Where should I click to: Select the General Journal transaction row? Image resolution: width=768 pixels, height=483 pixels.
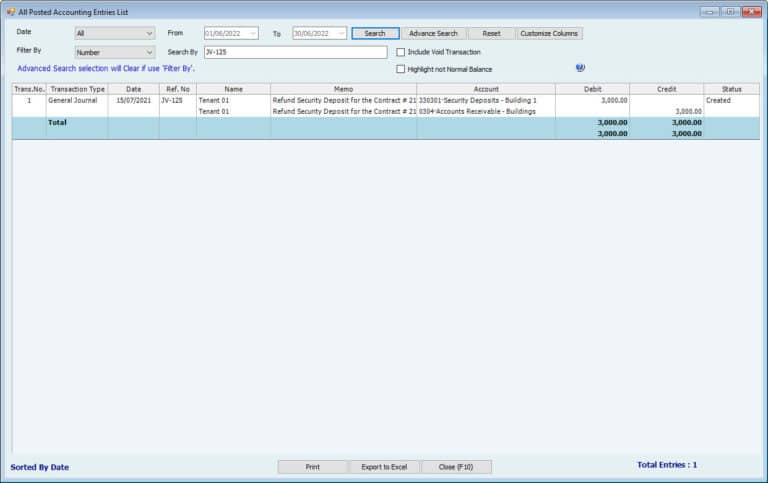(x=77, y=101)
